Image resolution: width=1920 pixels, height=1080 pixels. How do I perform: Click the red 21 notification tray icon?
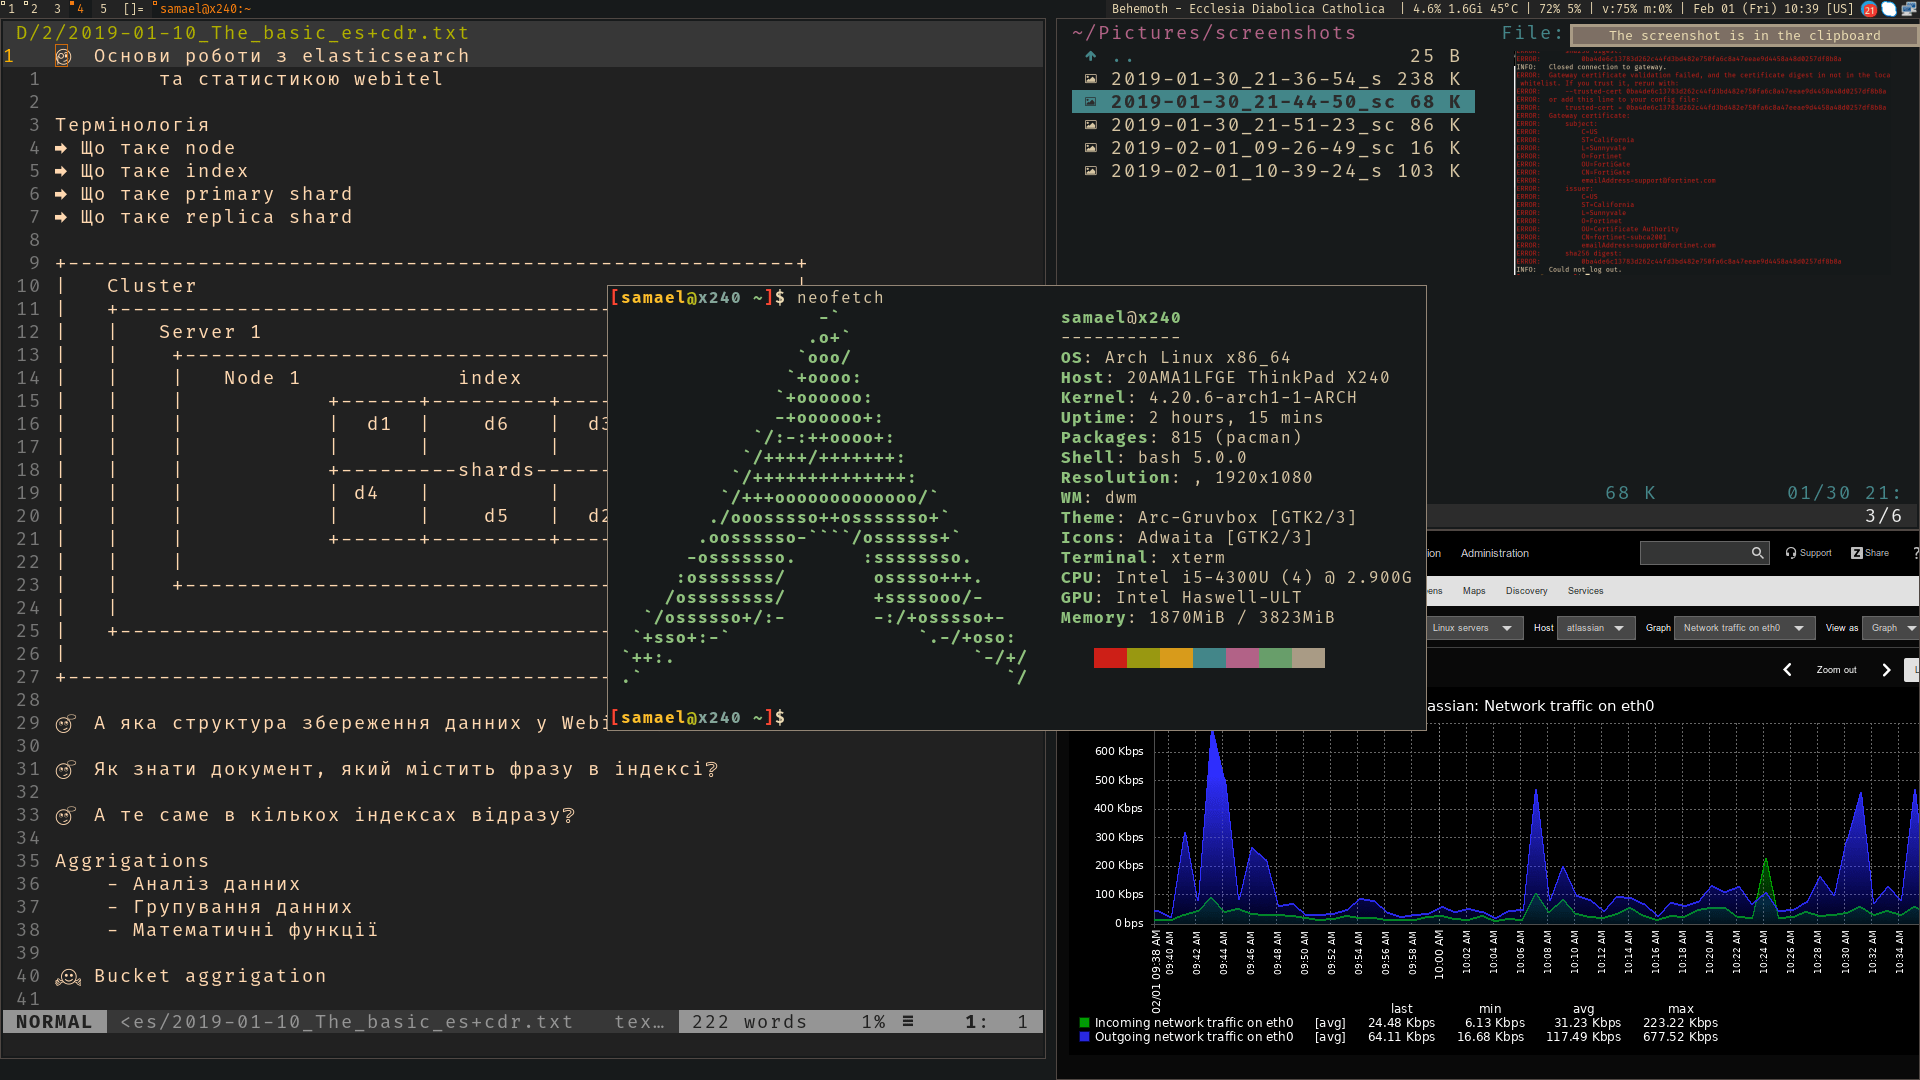pyautogui.click(x=1868, y=9)
